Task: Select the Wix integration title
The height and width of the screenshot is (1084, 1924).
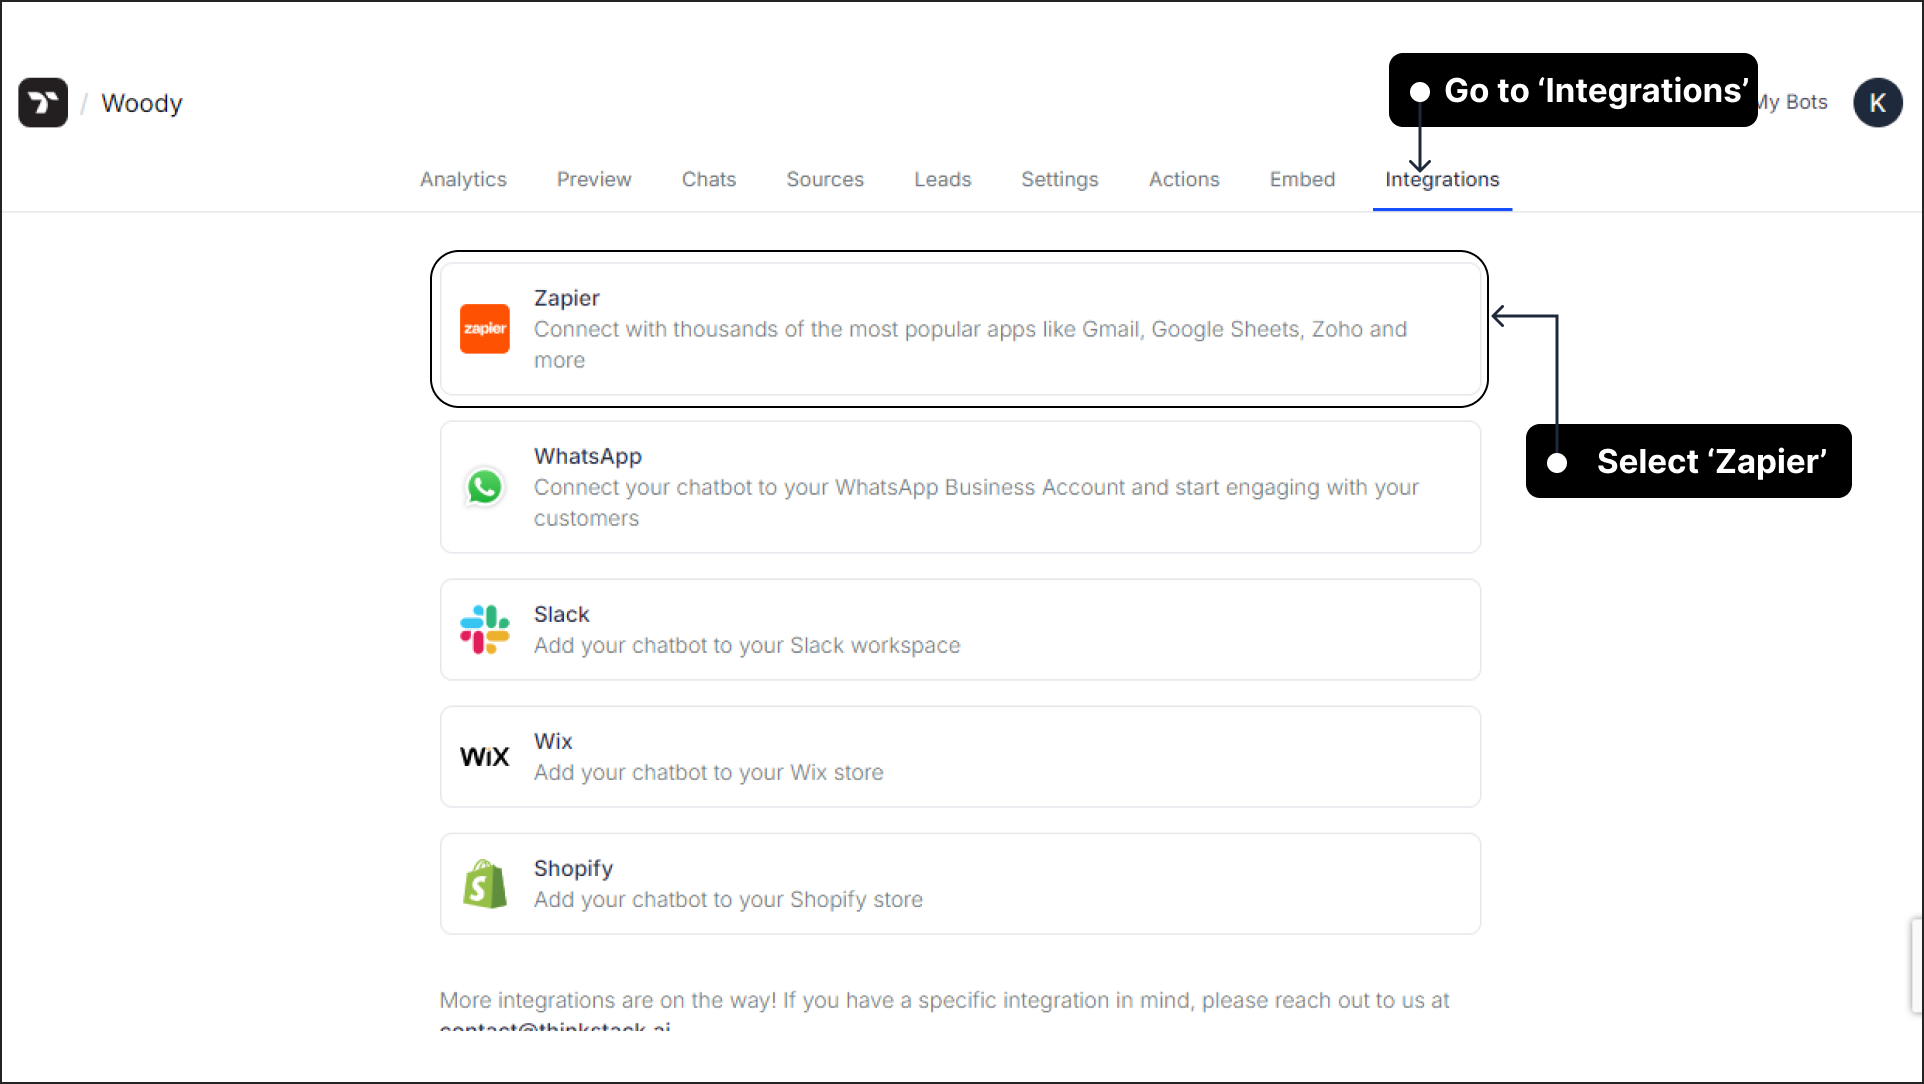Action: 553,741
